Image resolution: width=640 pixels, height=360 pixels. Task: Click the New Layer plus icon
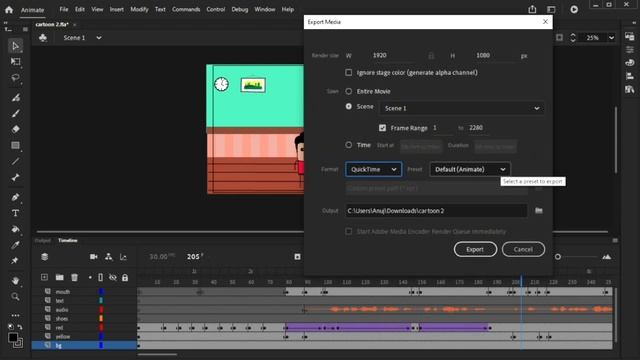44,277
